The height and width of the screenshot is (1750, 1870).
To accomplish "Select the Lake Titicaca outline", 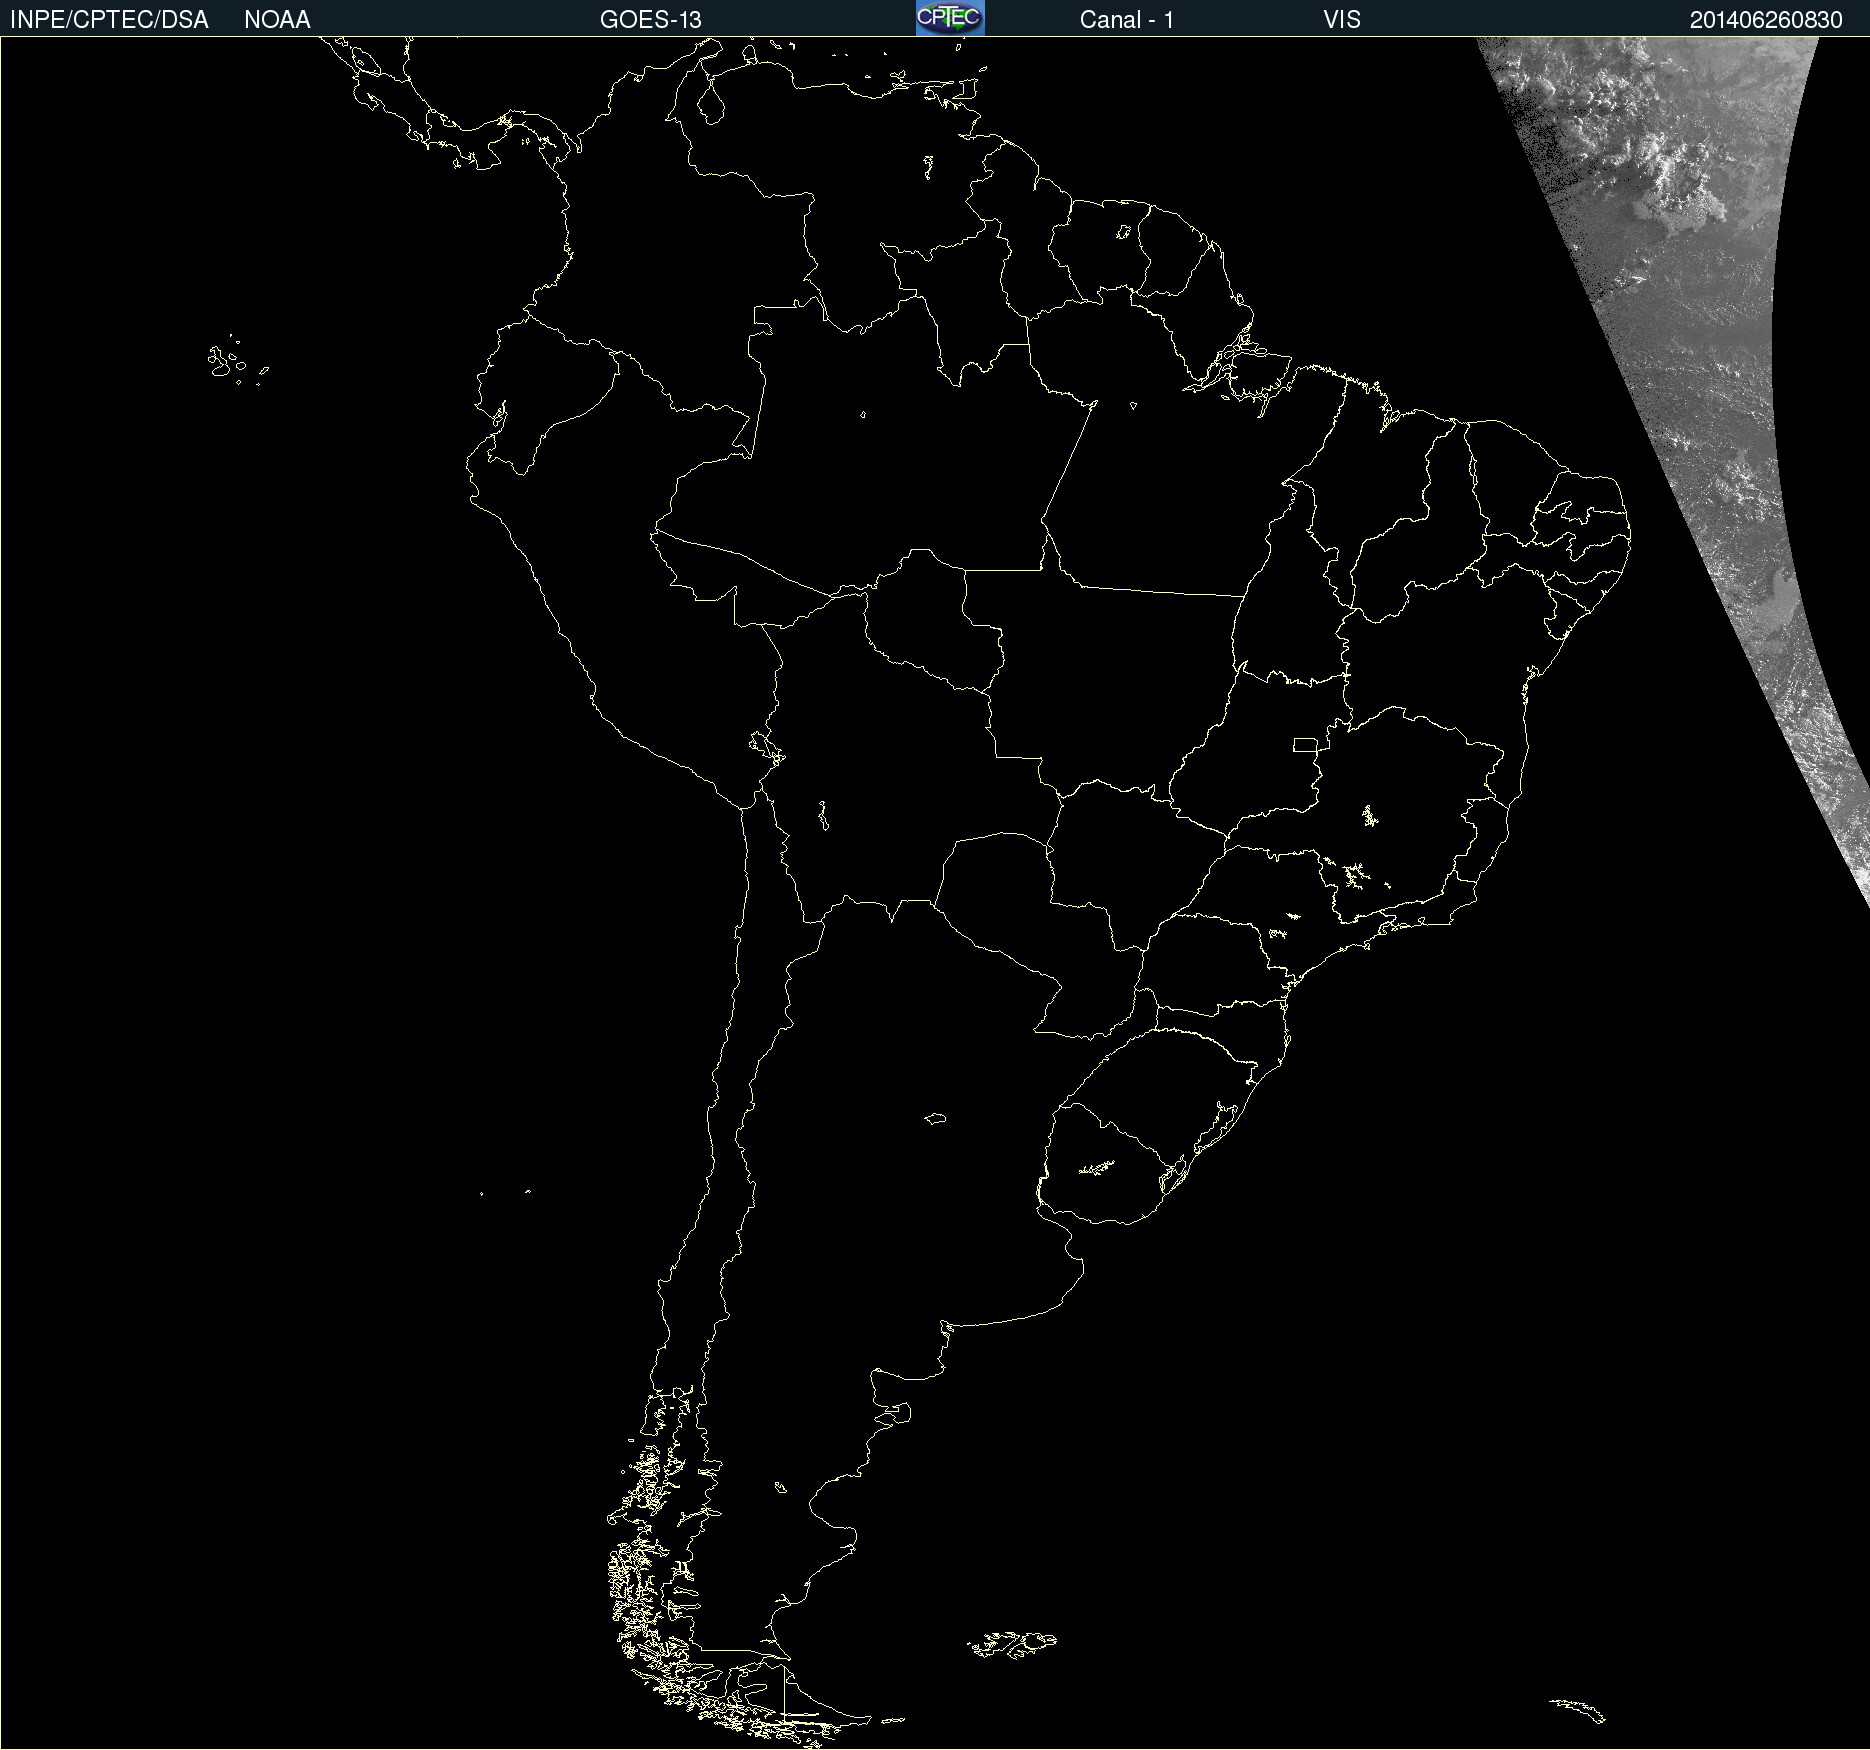I will pos(765,746).
